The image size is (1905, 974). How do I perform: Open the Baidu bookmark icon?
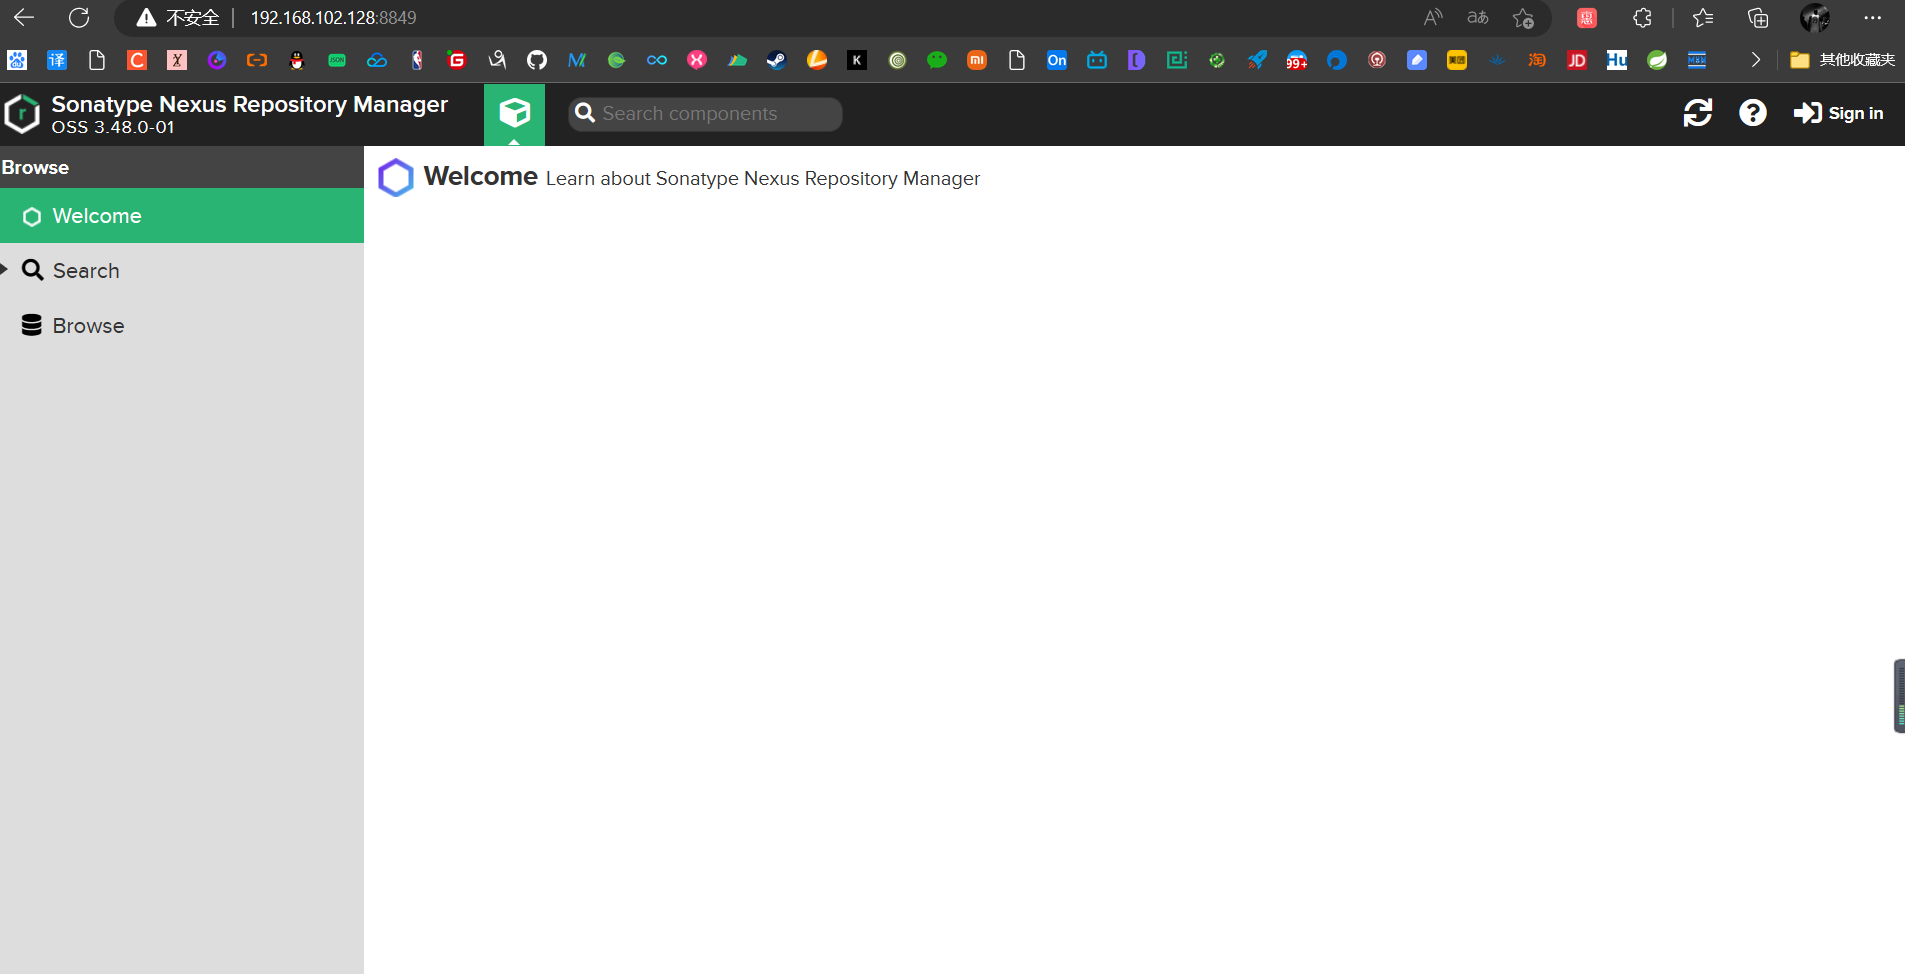17,60
